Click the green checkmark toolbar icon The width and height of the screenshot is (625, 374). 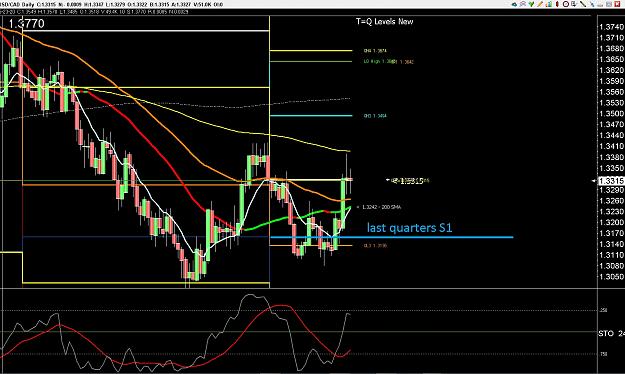pyautogui.click(x=531, y=4)
